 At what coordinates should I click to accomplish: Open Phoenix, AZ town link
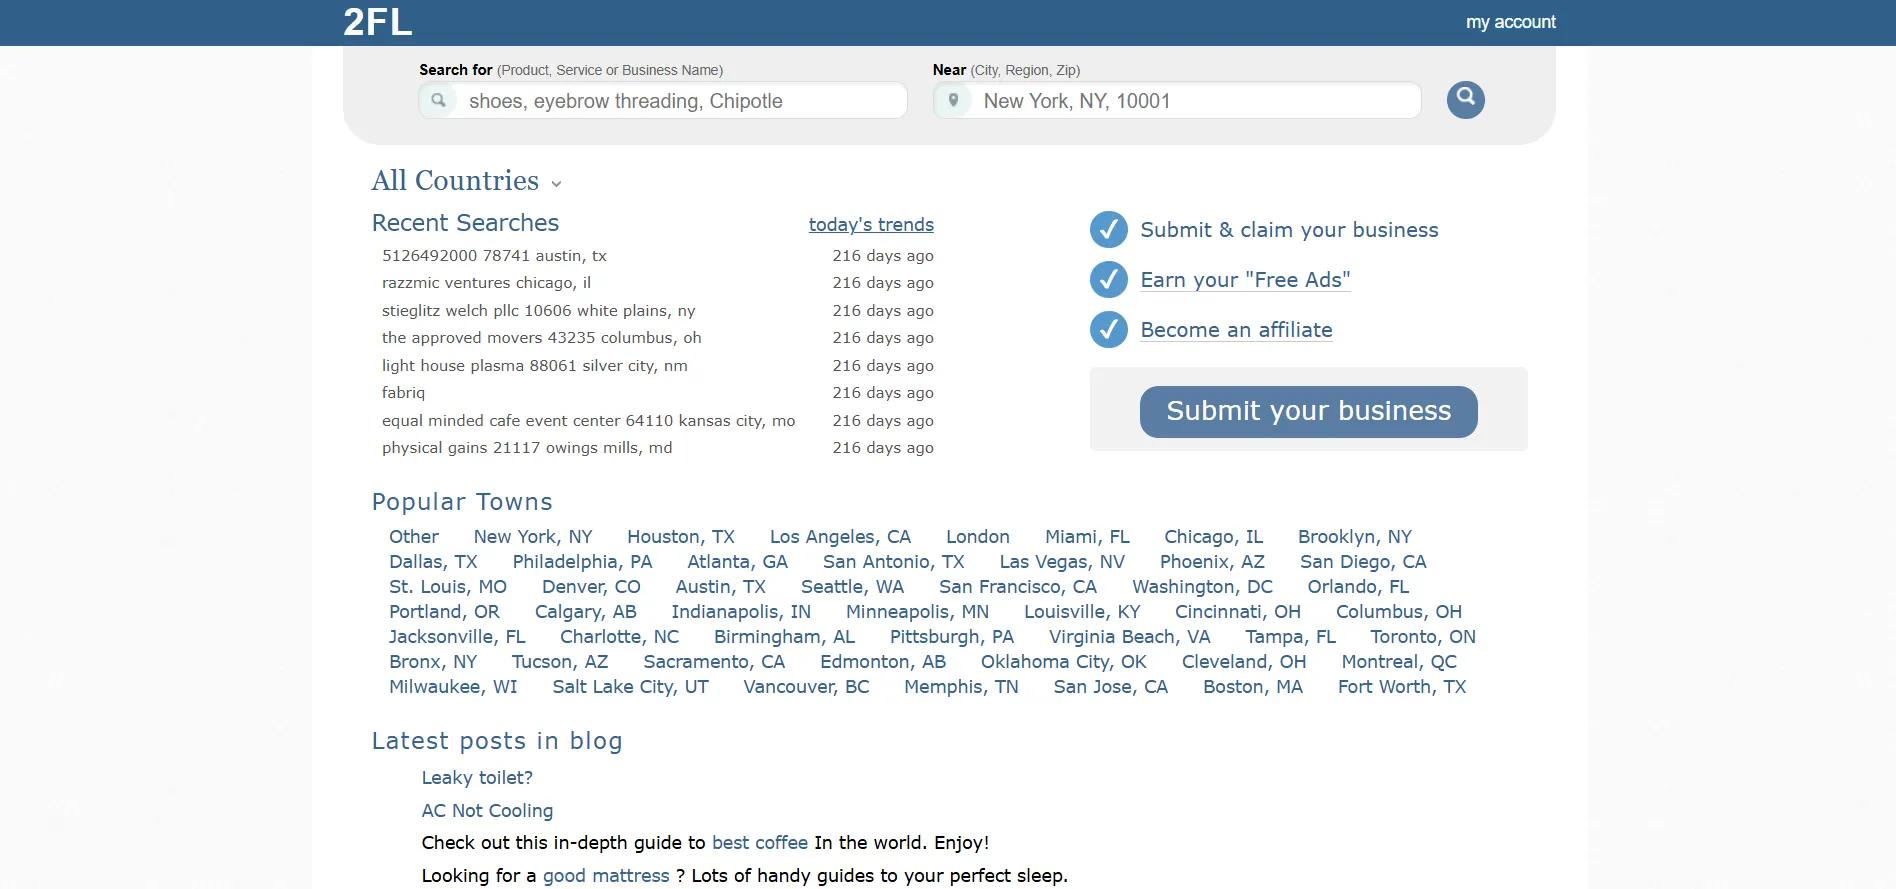[1212, 562]
